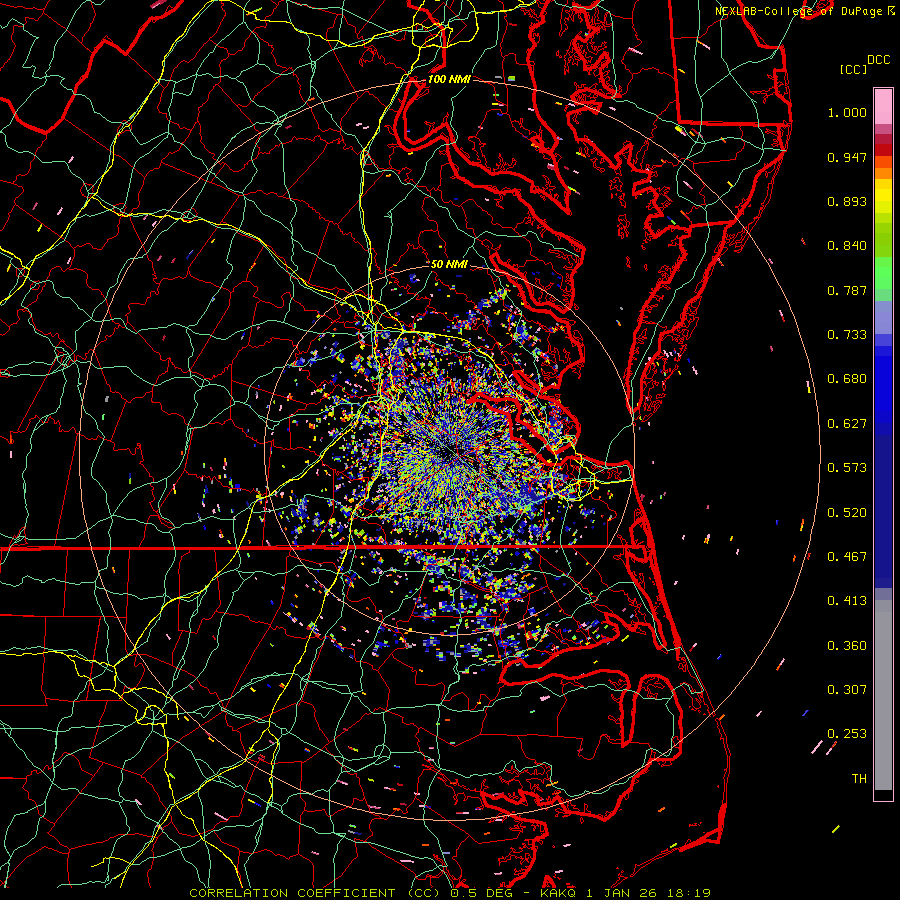Click the 0.733 legend value
Image resolution: width=900 pixels, height=900 pixels.
click(x=847, y=335)
